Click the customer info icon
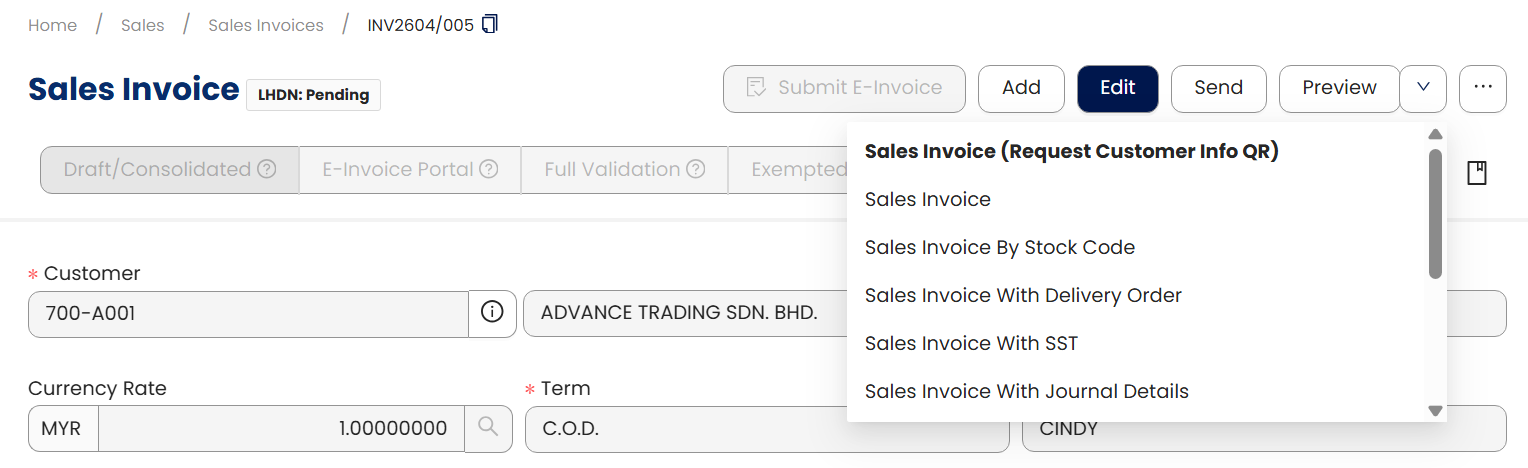The height and width of the screenshot is (468, 1528). click(492, 313)
